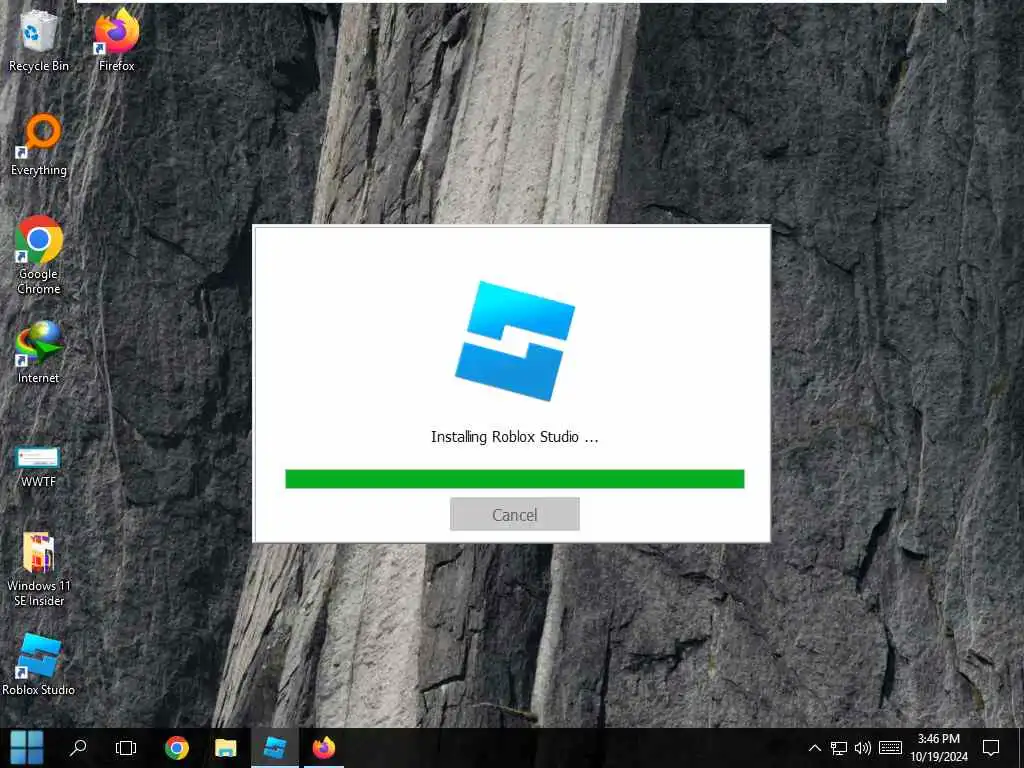Open the Recycle Bin desktop icon

pyautogui.click(x=38, y=40)
